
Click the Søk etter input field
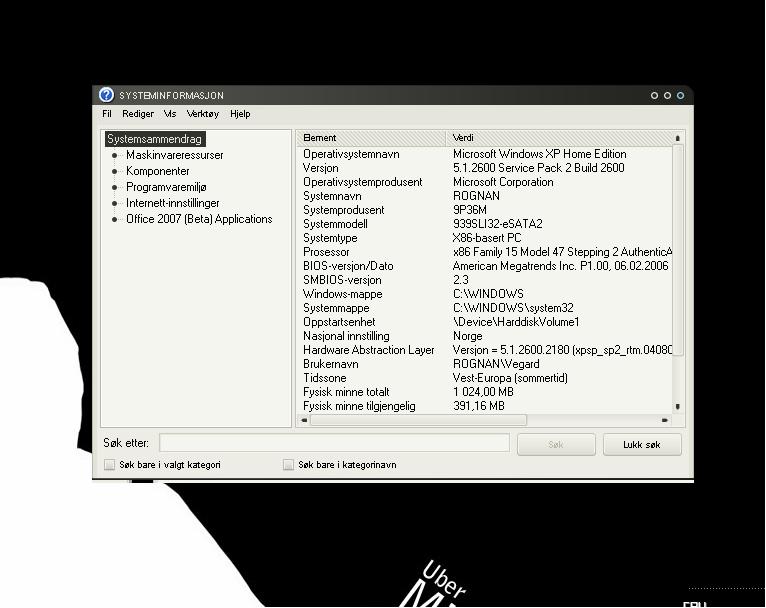[334, 443]
